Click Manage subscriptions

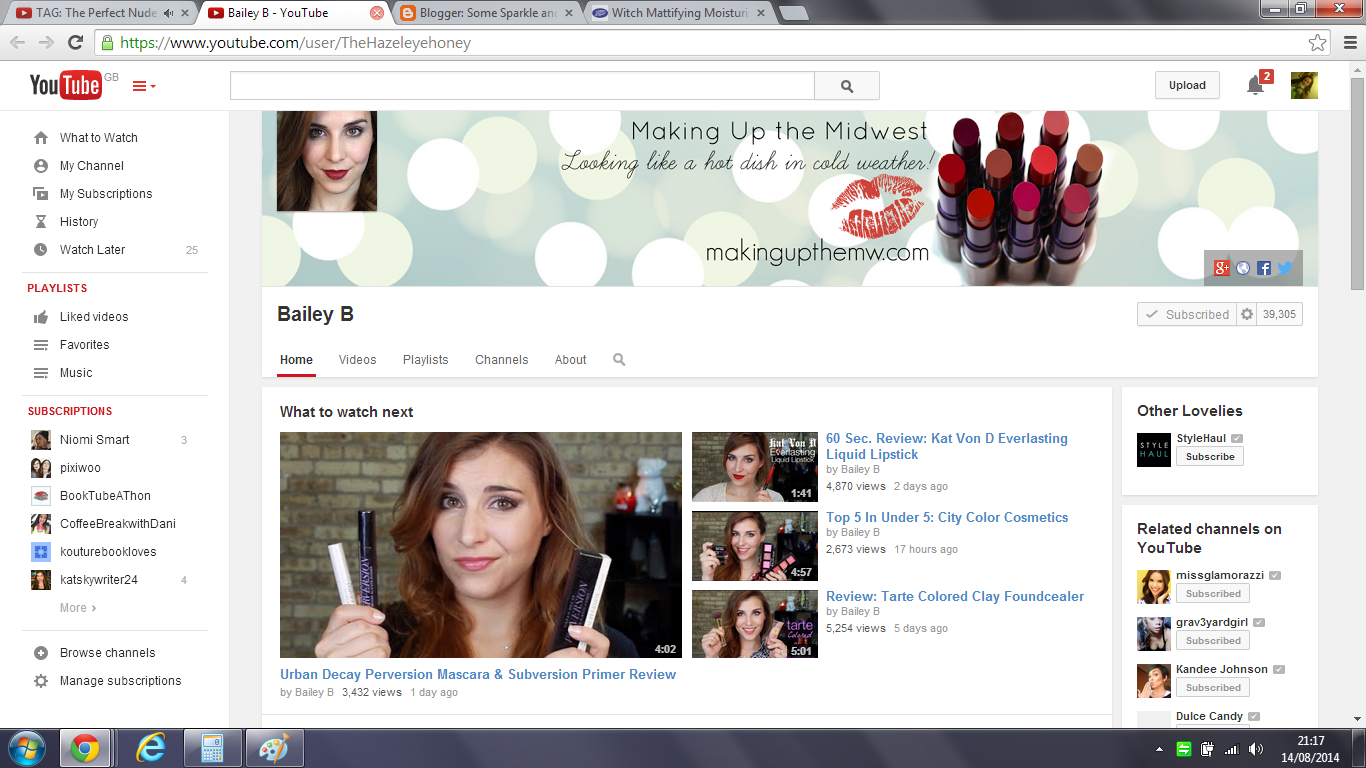pyautogui.click(x=120, y=681)
